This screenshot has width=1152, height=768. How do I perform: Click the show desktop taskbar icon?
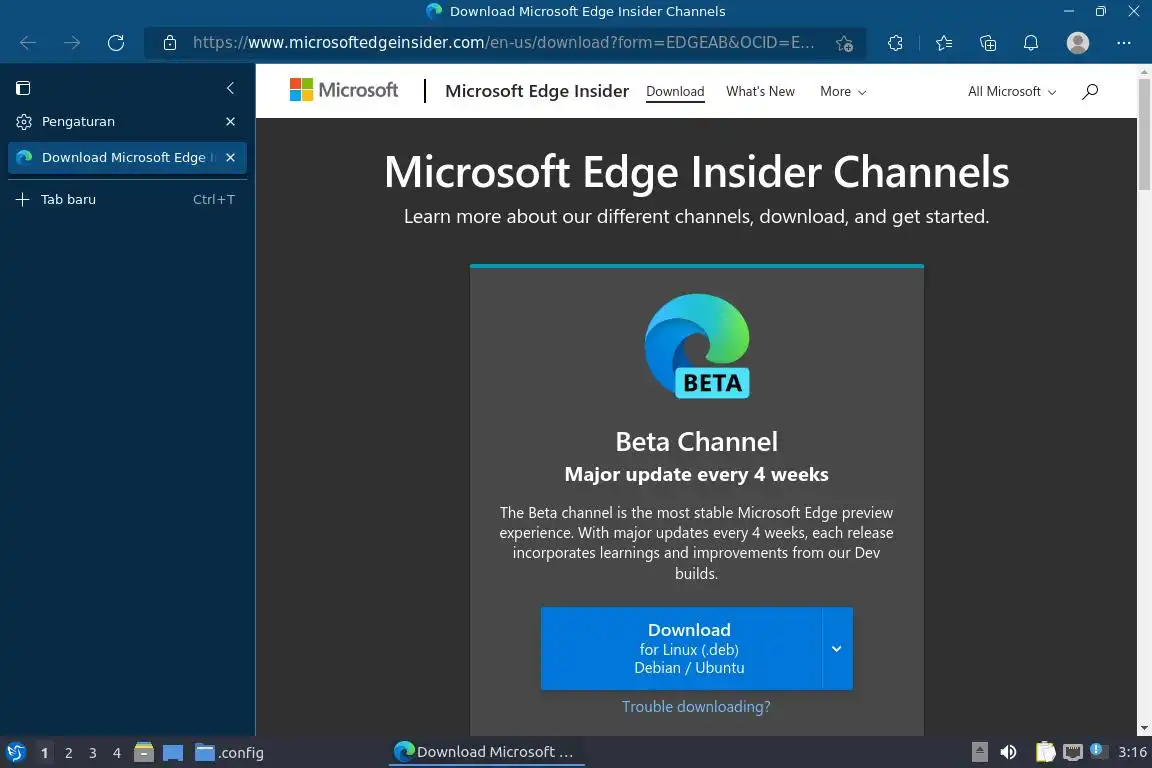point(173,752)
